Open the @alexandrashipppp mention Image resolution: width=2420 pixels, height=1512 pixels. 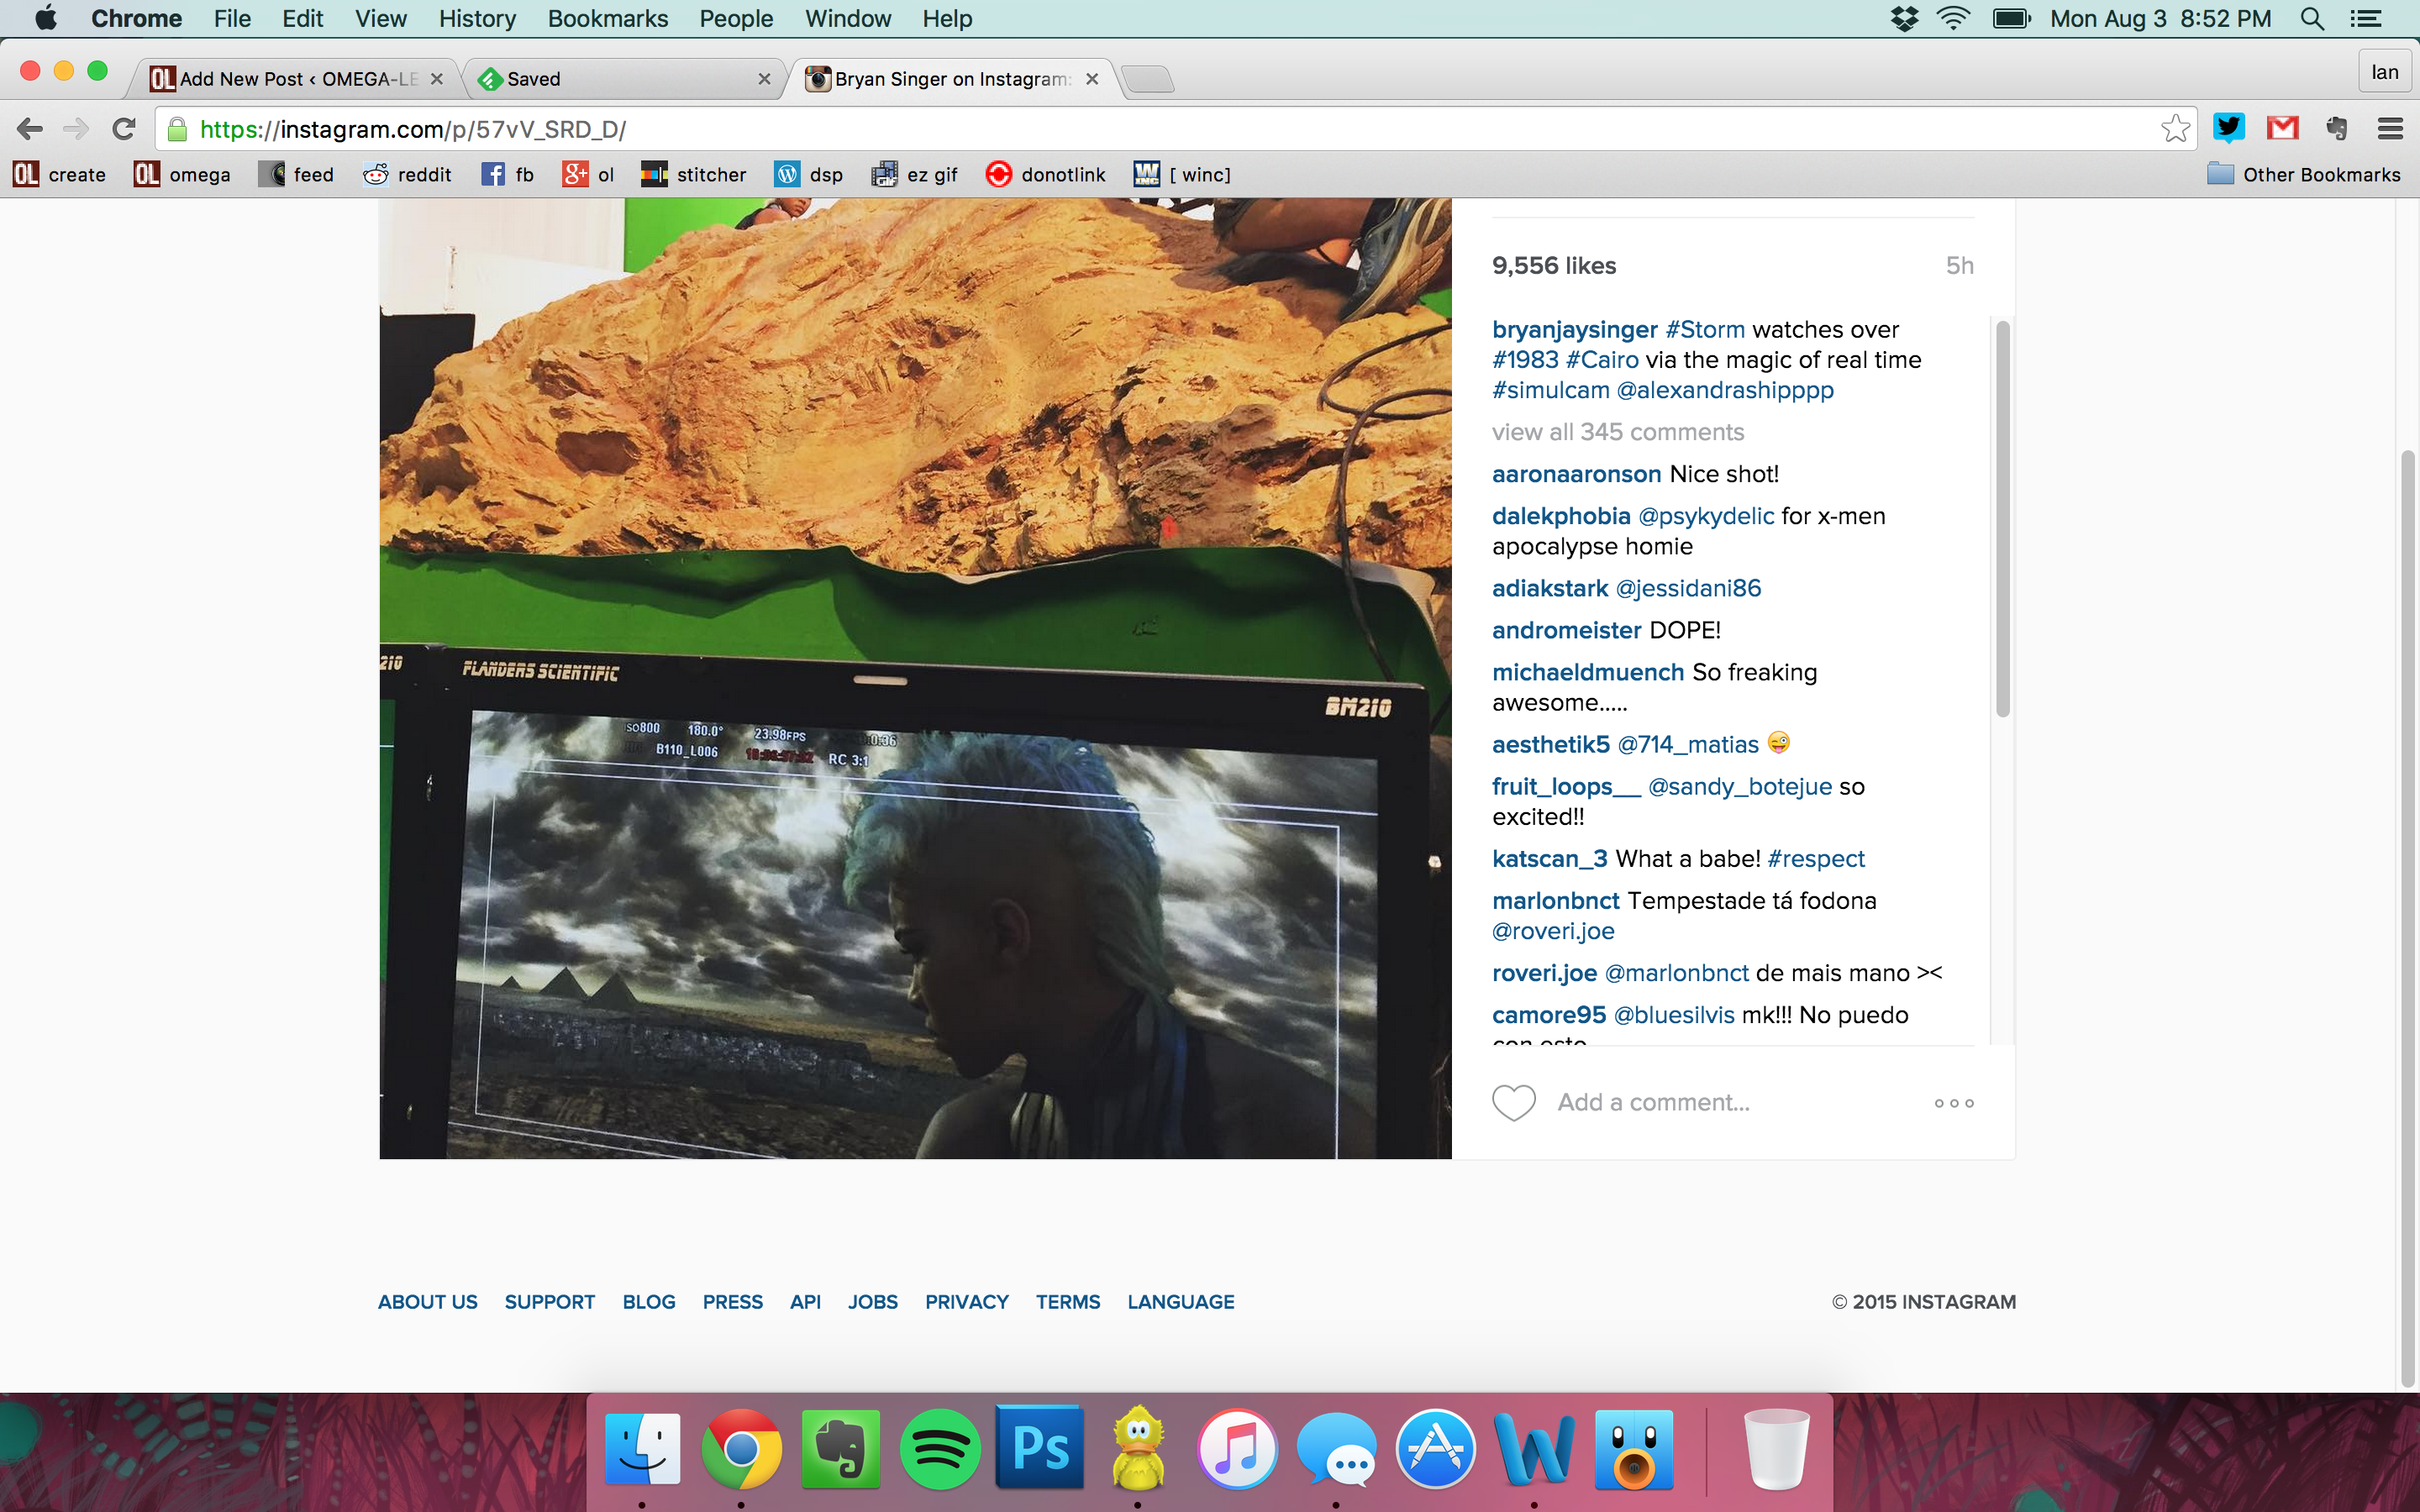point(1725,389)
